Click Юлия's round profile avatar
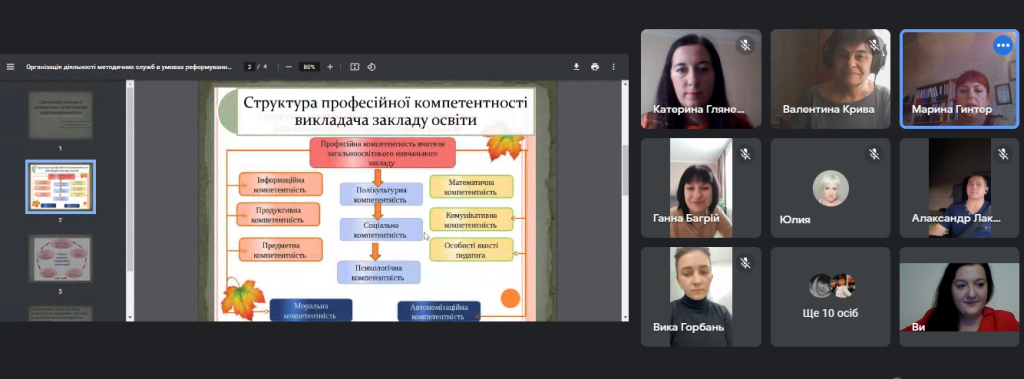Viewport: 1024px width, 379px height. coord(831,188)
